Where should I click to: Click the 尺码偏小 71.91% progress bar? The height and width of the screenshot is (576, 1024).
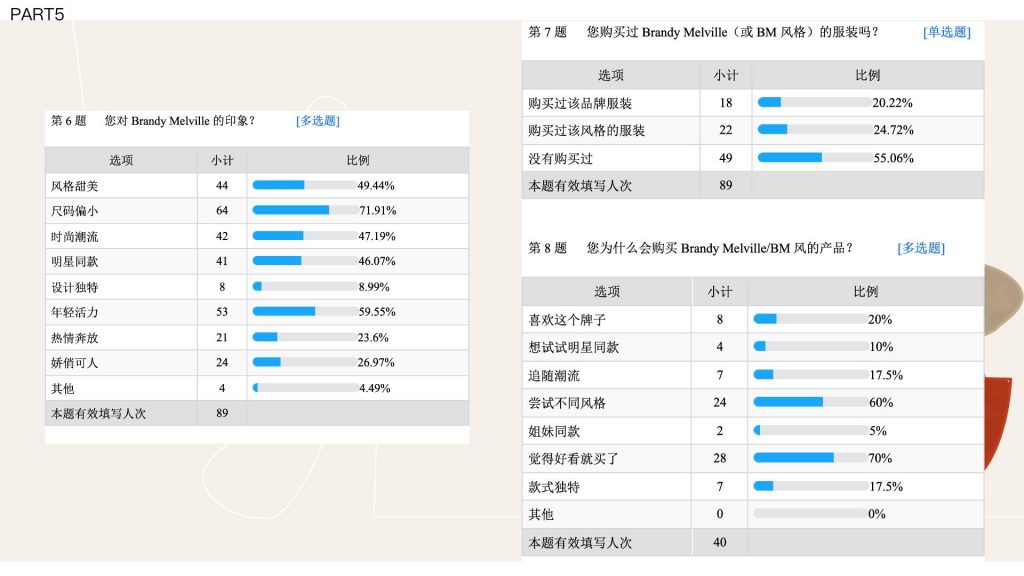(x=304, y=210)
